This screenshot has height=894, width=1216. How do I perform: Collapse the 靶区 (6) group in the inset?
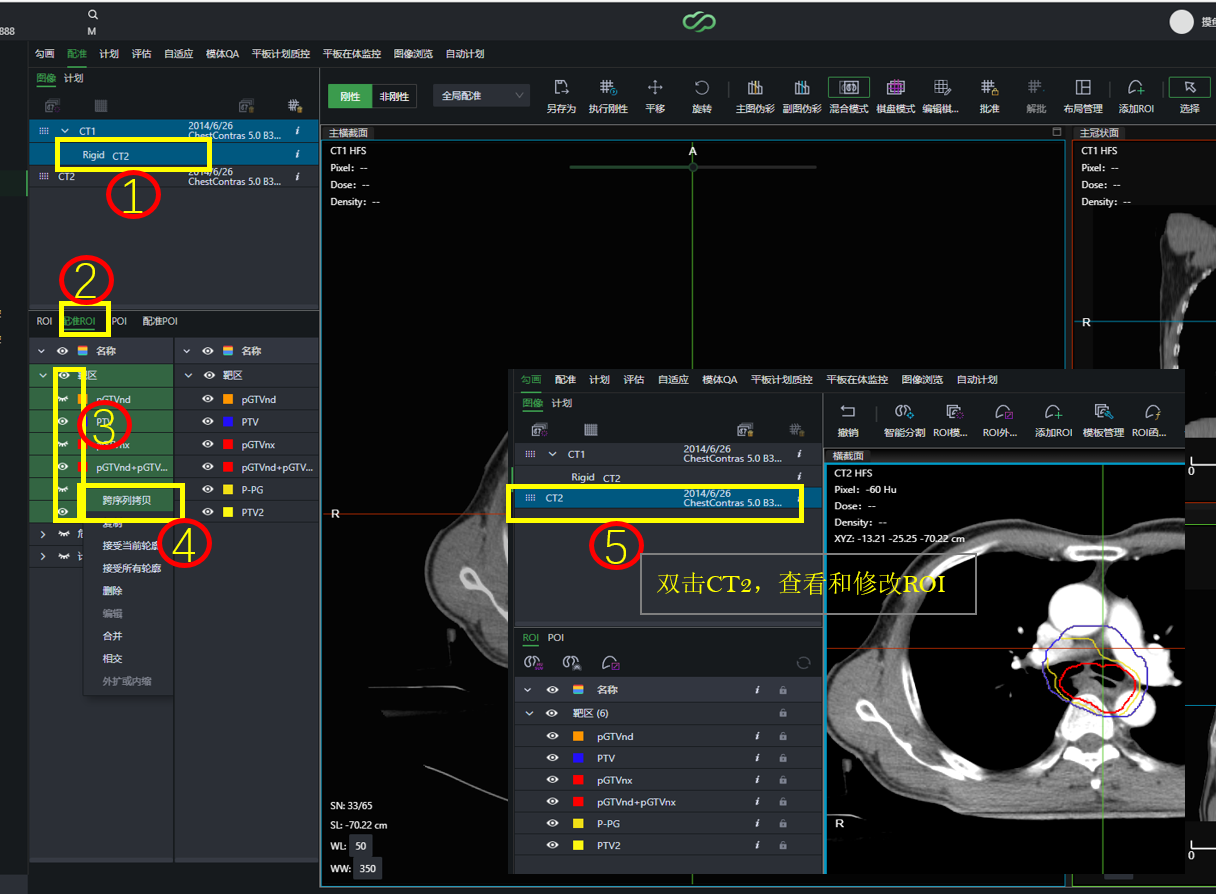click(529, 713)
